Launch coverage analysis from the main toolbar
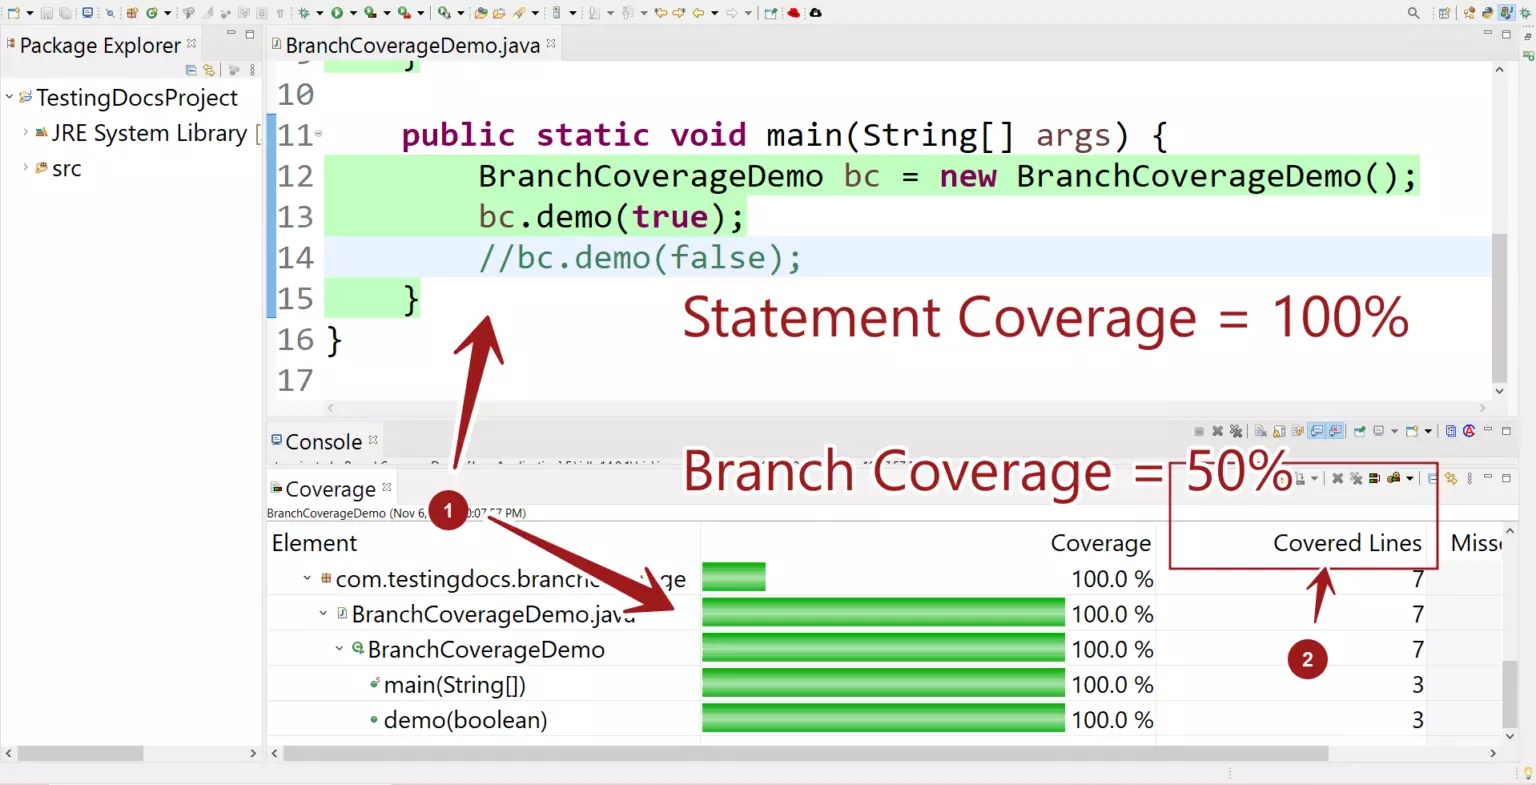Image resolution: width=1536 pixels, height=785 pixels. tap(368, 13)
